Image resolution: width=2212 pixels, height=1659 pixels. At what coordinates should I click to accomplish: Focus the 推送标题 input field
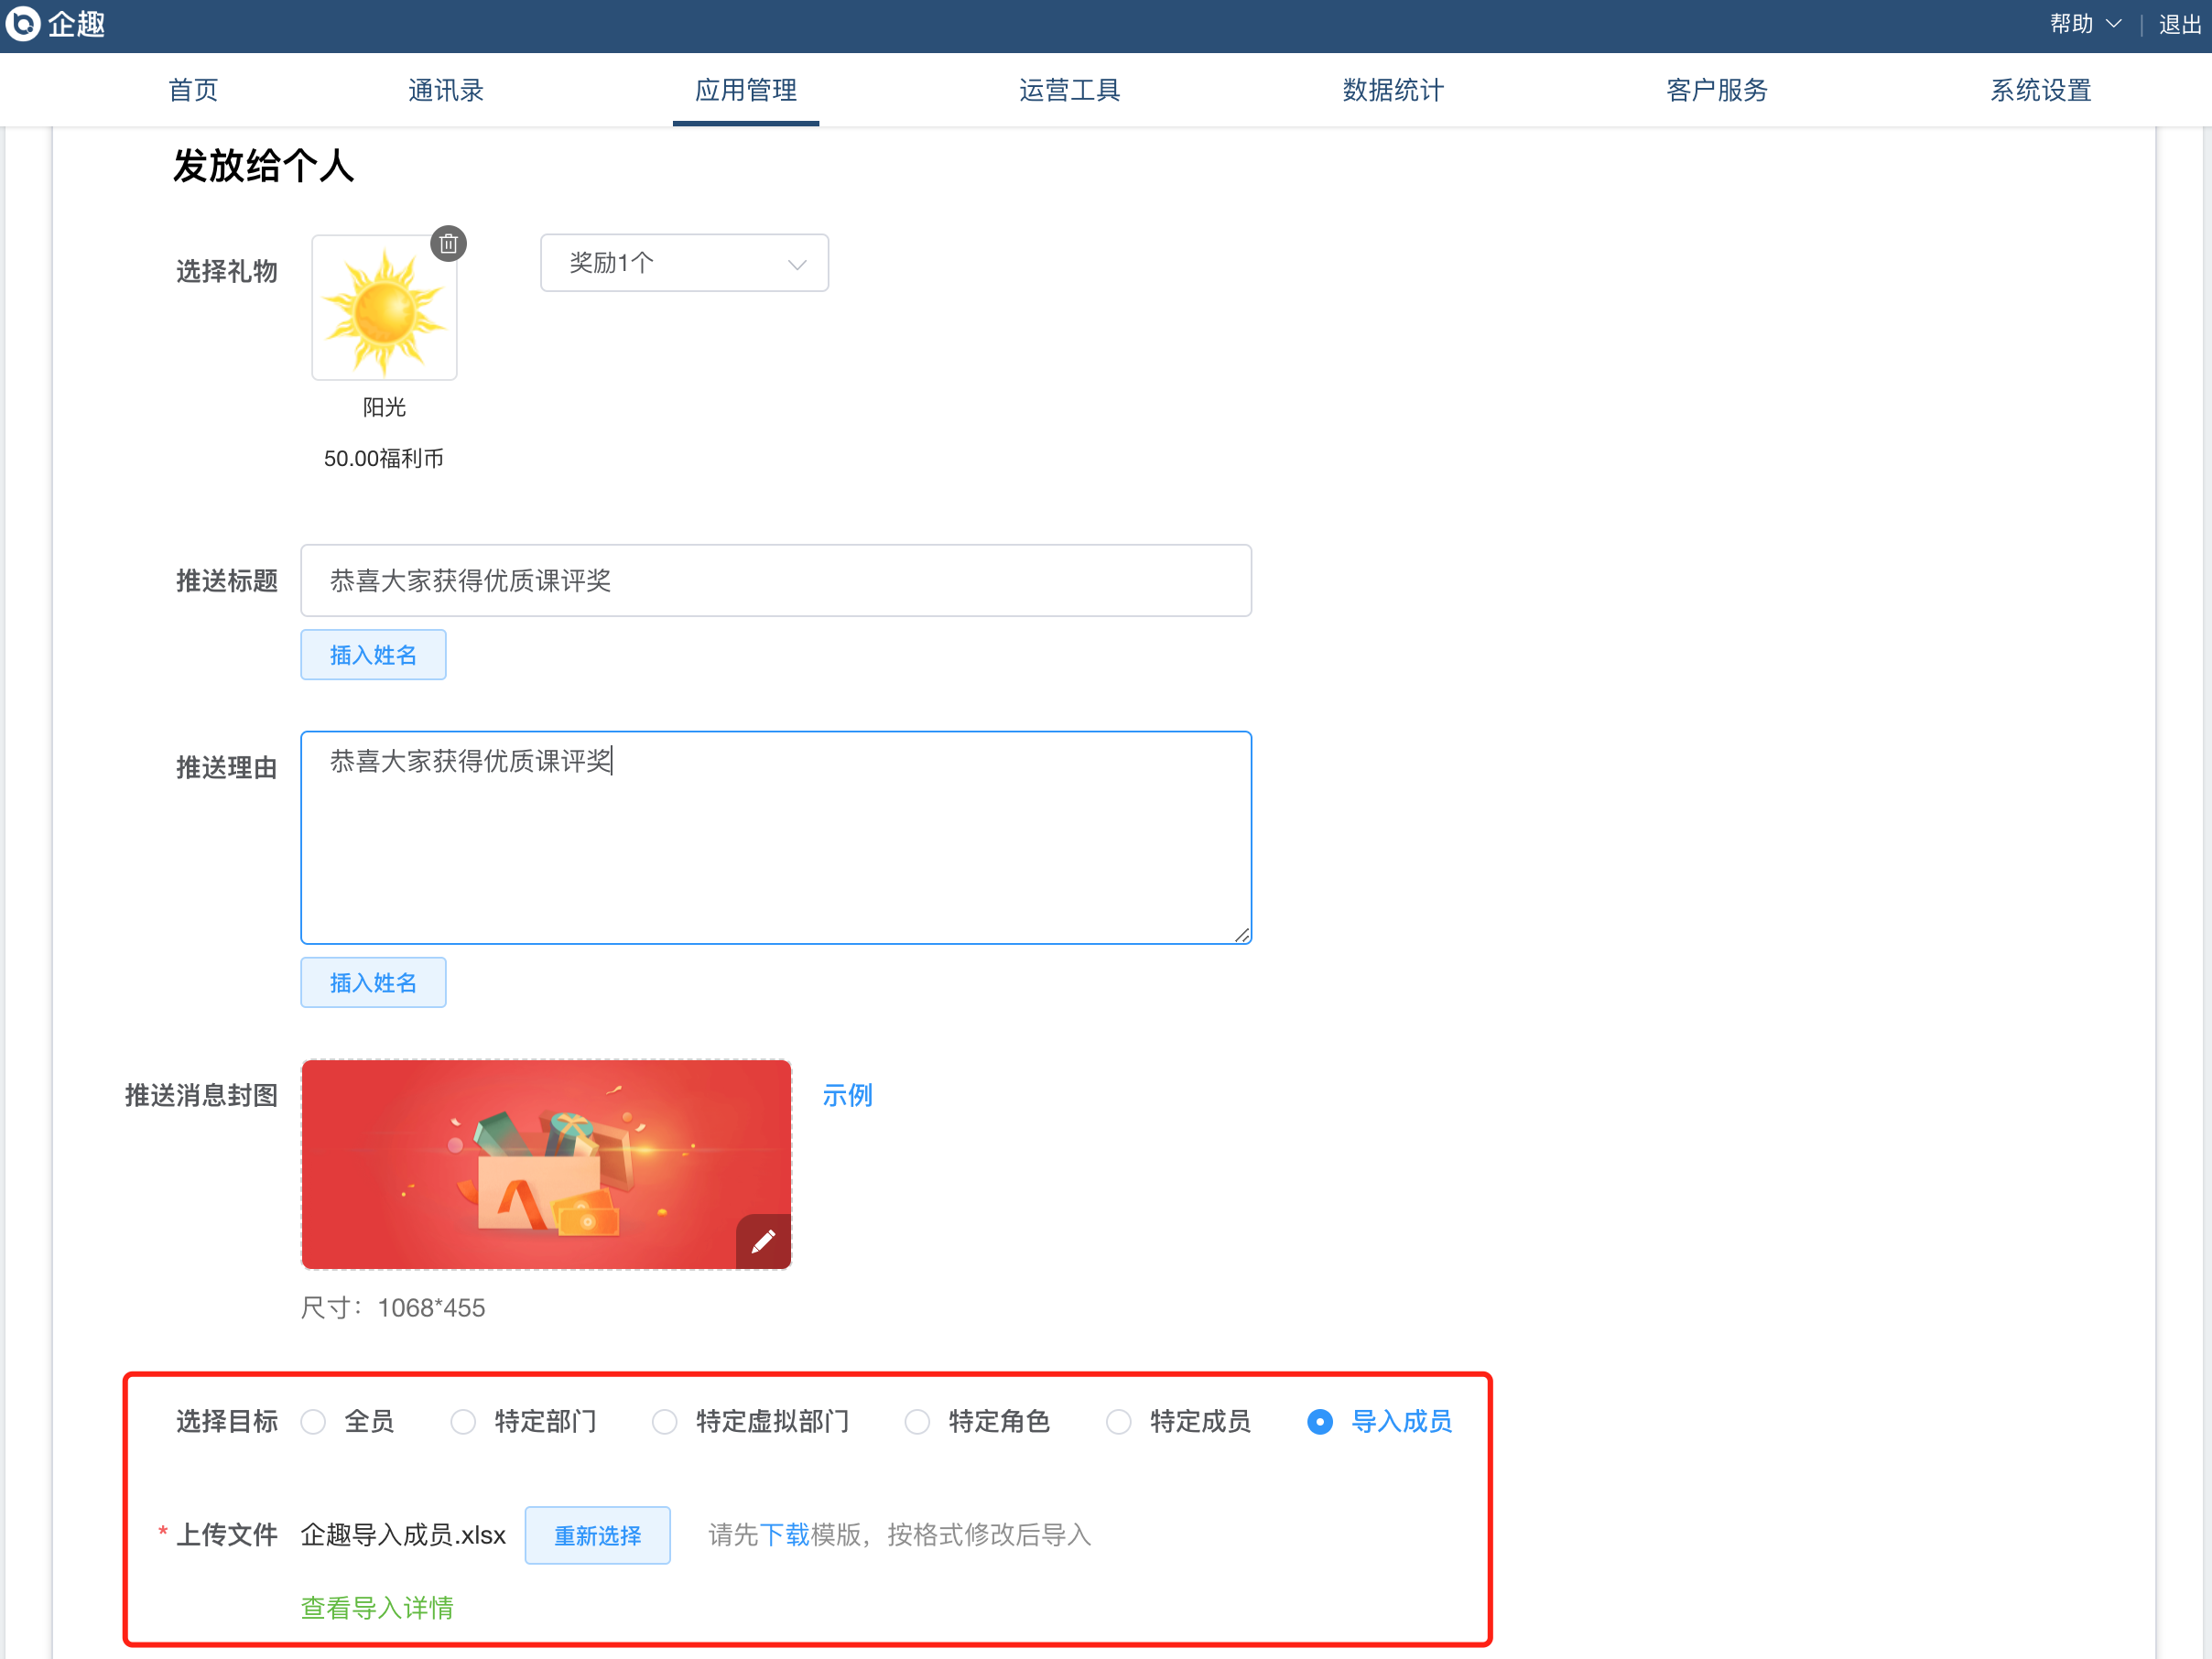click(x=775, y=581)
